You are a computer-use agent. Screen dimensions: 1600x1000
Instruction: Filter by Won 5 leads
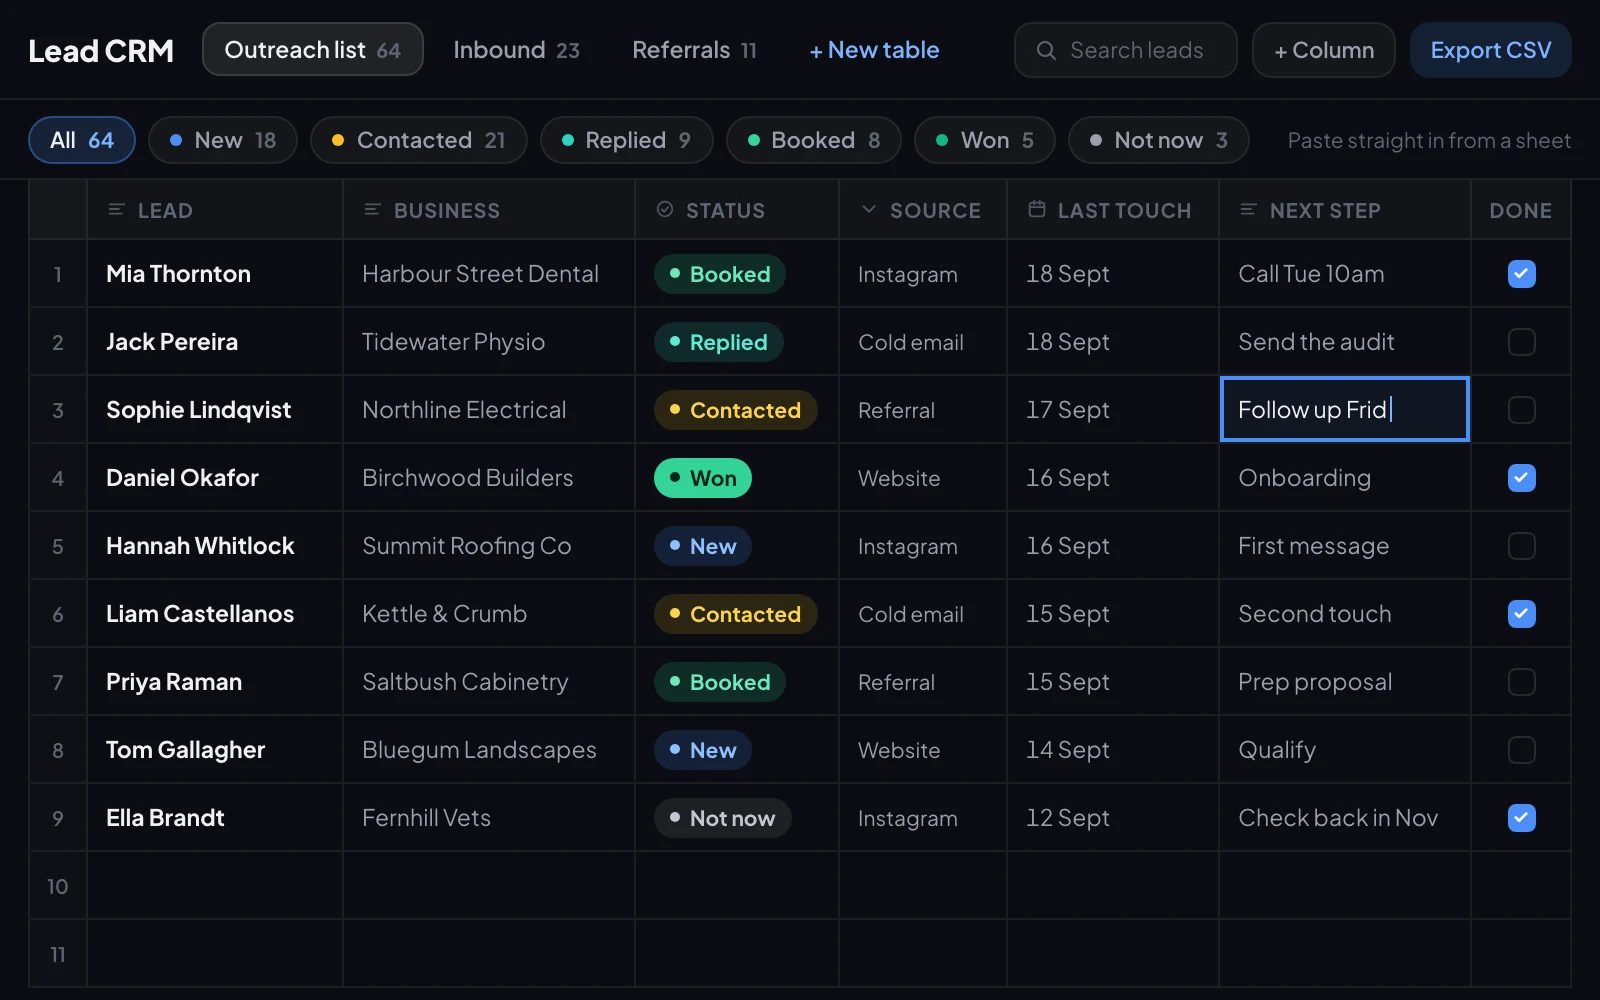click(985, 140)
